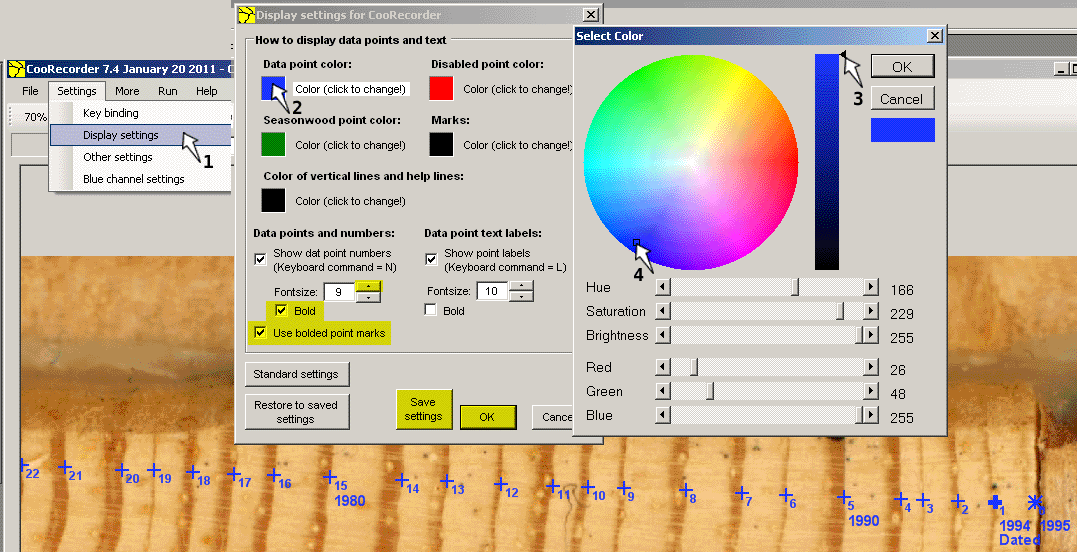Close the Select Color dialog

tap(934, 36)
